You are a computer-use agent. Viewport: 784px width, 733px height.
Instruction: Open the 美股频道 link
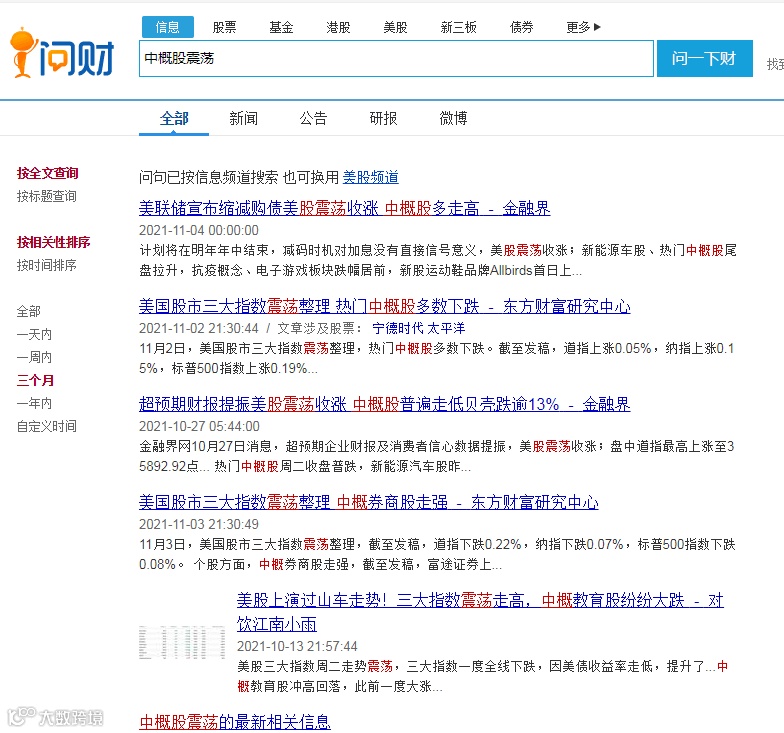pyautogui.click(x=370, y=178)
